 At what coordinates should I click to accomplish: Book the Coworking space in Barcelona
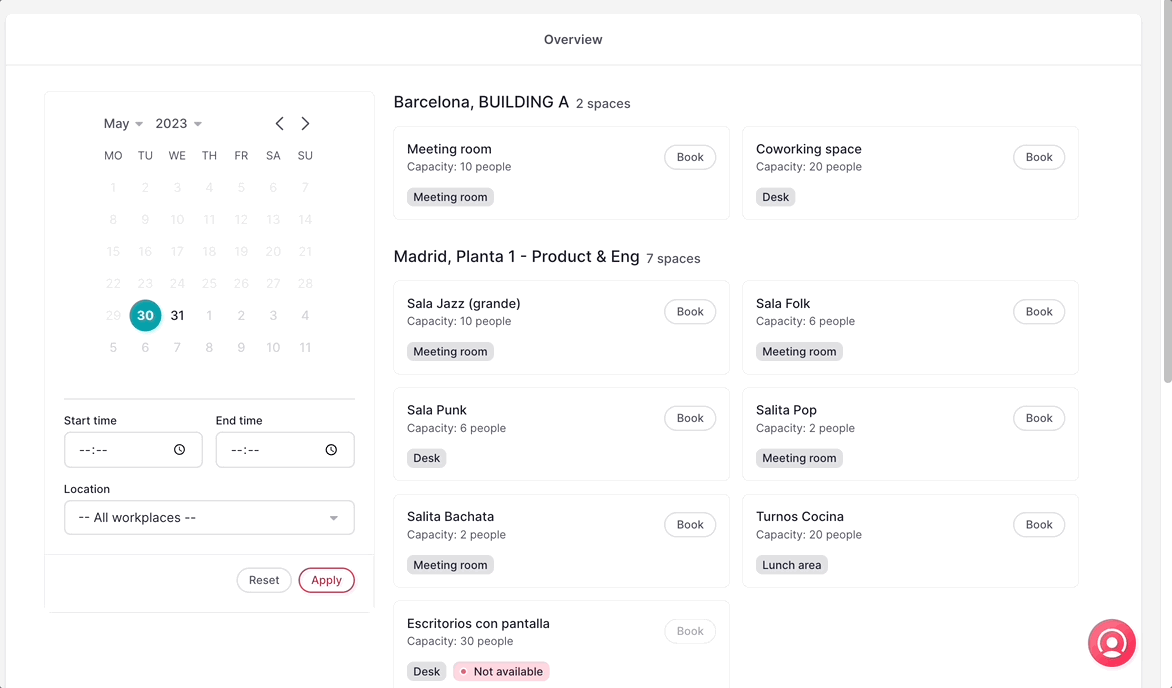point(1038,157)
